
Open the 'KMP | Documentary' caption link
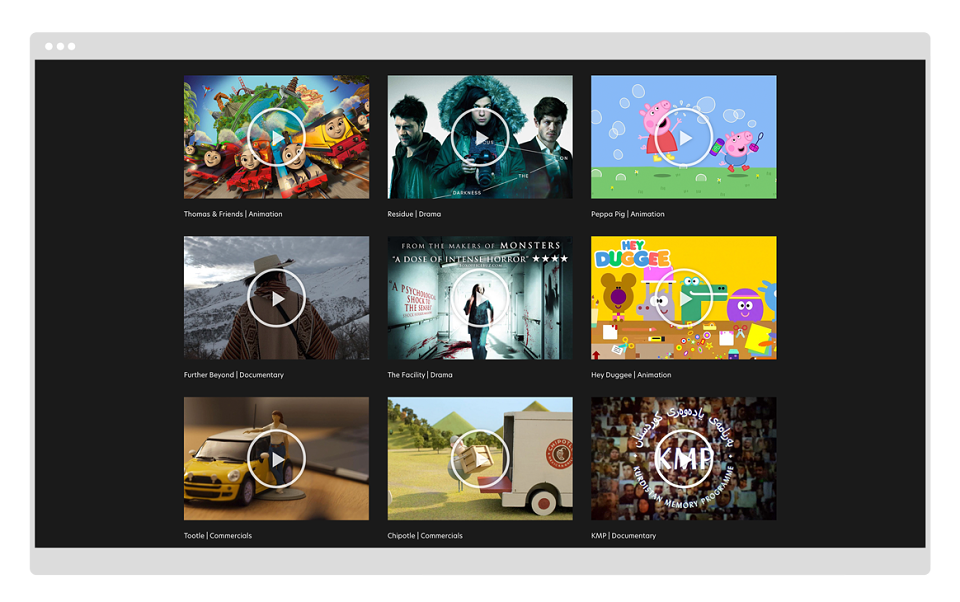click(x=623, y=536)
